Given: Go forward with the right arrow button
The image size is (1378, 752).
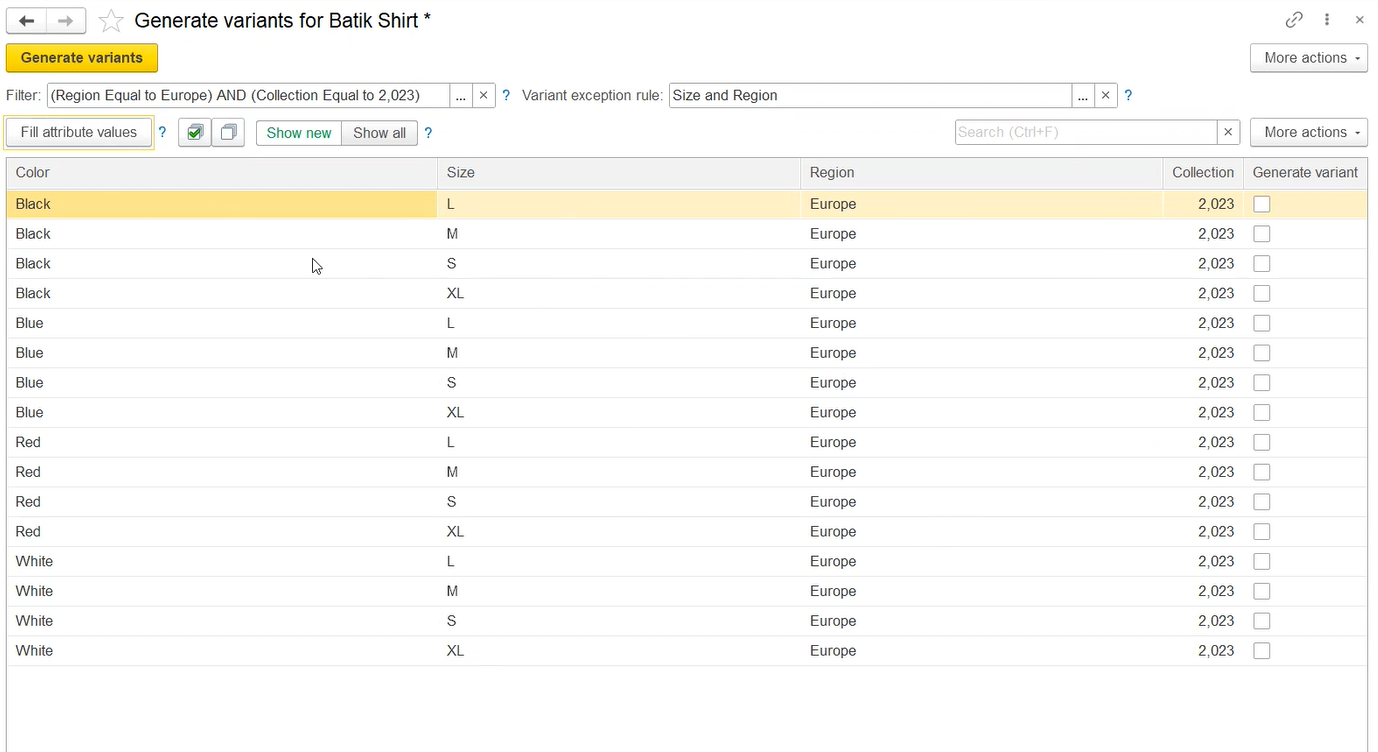Looking at the screenshot, I should [65, 21].
